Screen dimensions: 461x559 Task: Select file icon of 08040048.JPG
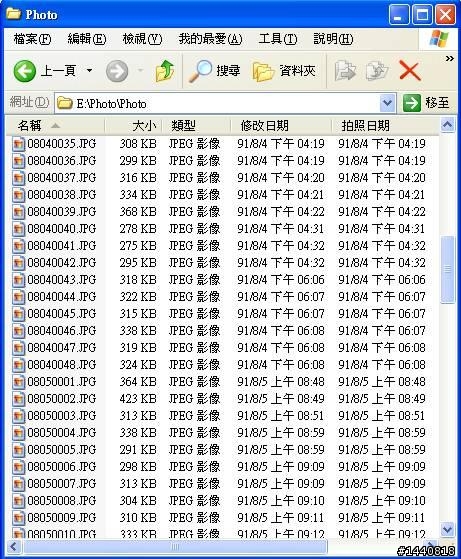(18, 365)
